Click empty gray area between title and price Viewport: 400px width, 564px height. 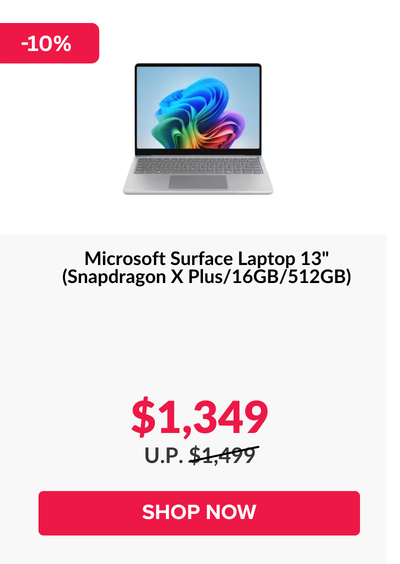click(x=199, y=338)
